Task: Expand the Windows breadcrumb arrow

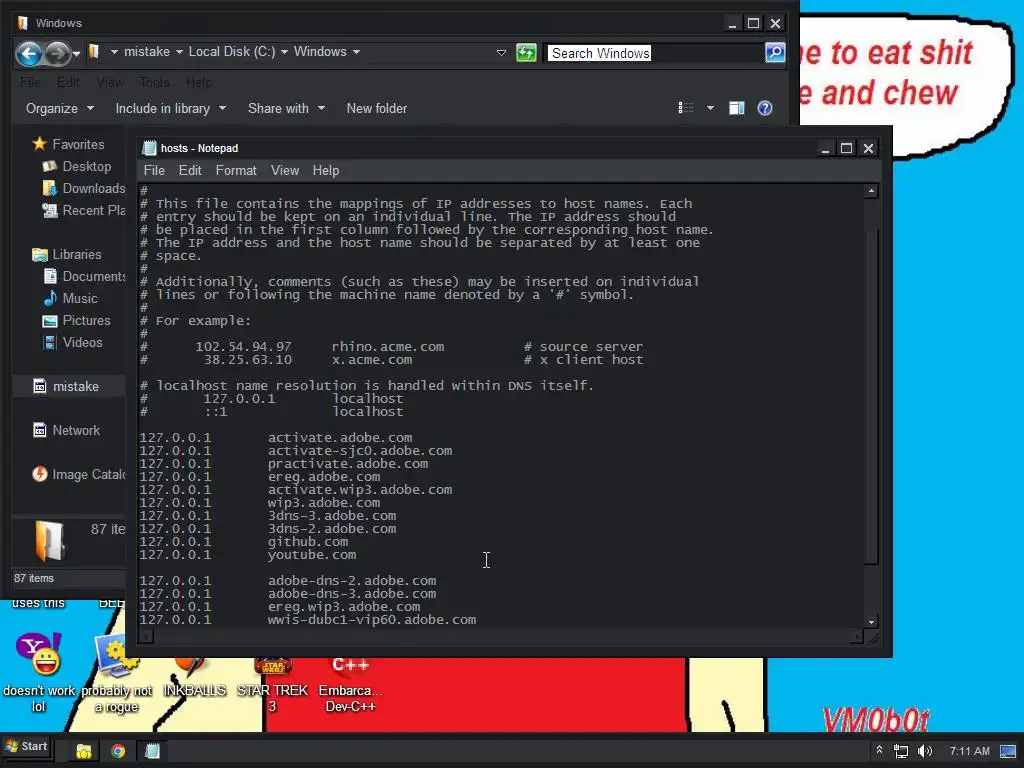Action: [357, 52]
